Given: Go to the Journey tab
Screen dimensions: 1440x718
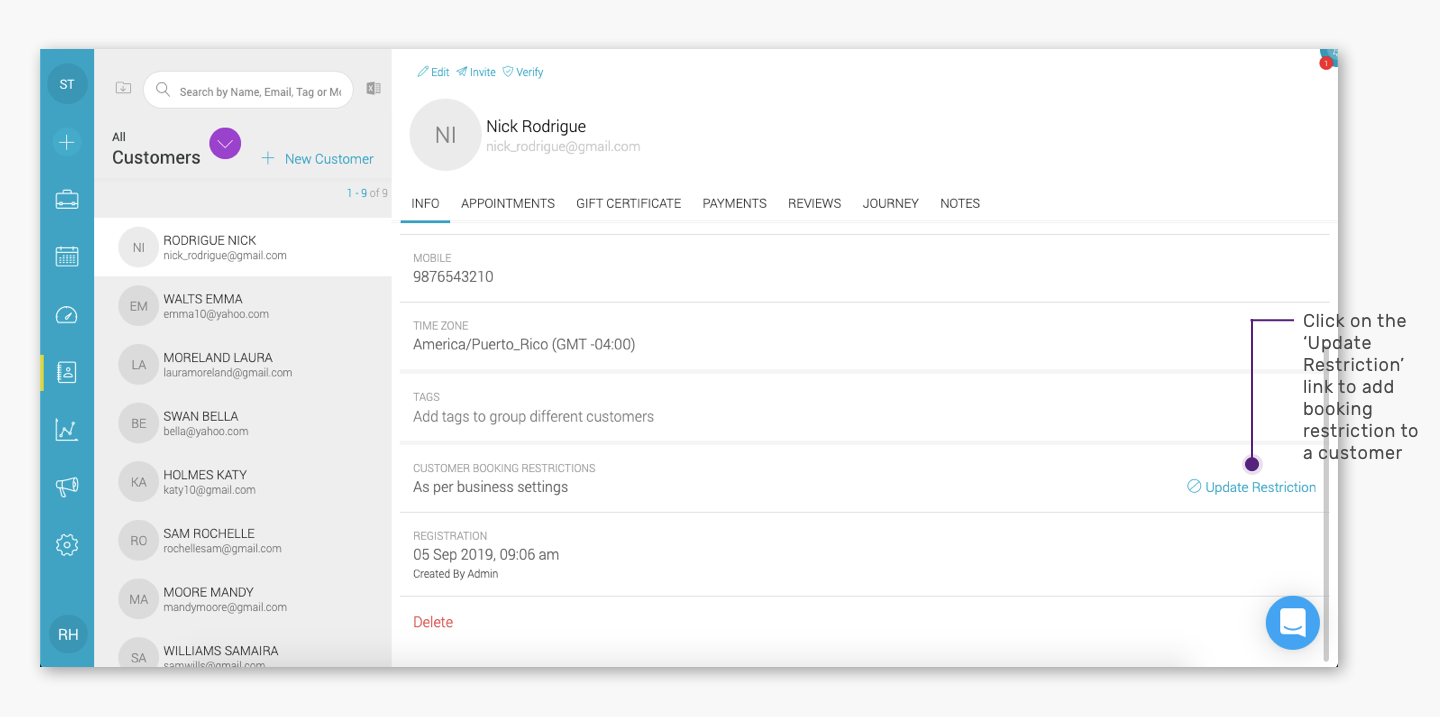Looking at the screenshot, I should pyautogui.click(x=890, y=203).
